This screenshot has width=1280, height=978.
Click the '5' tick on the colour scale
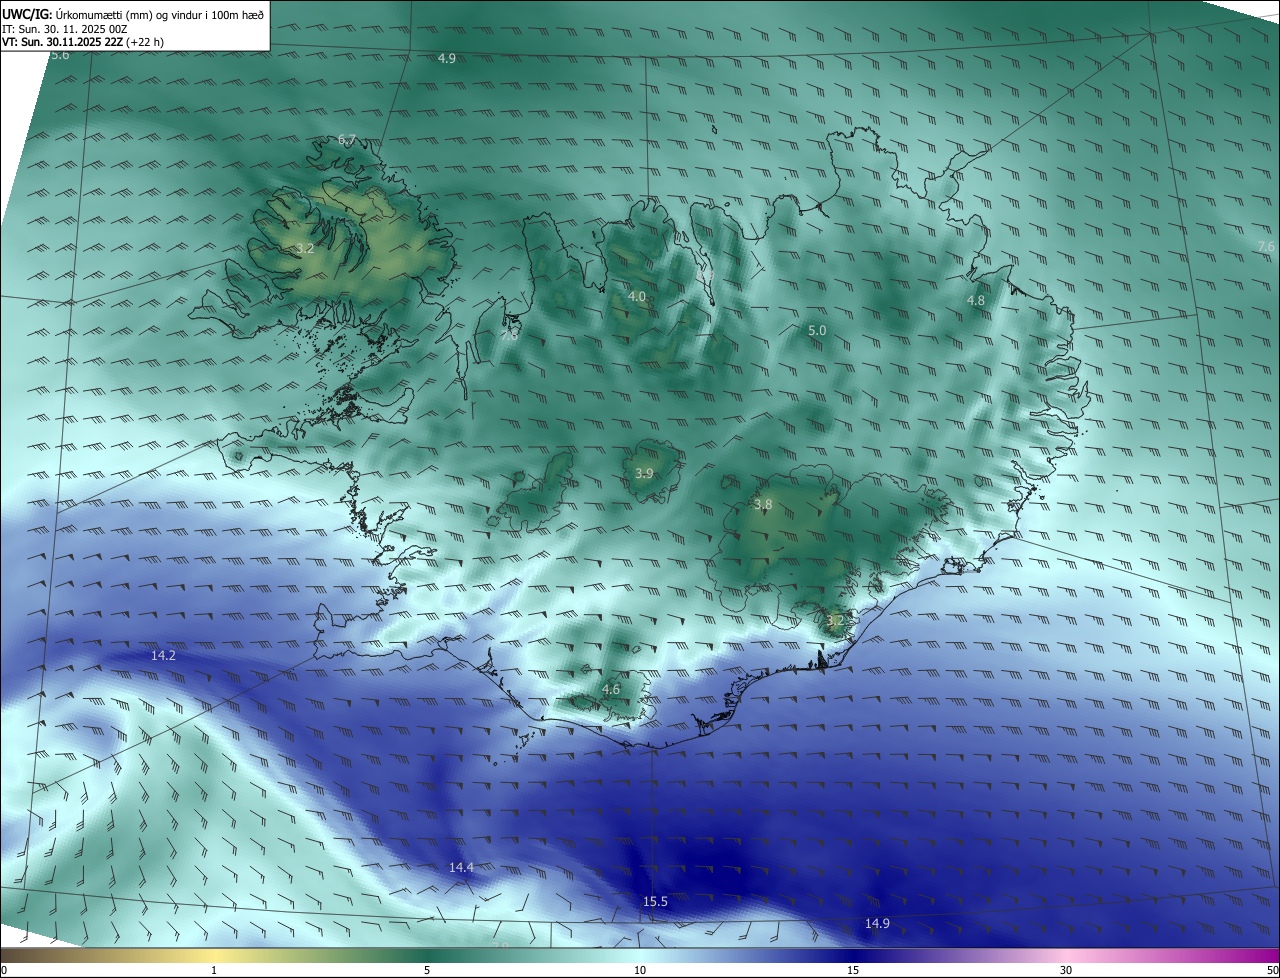pyautogui.click(x=427, y=970)
